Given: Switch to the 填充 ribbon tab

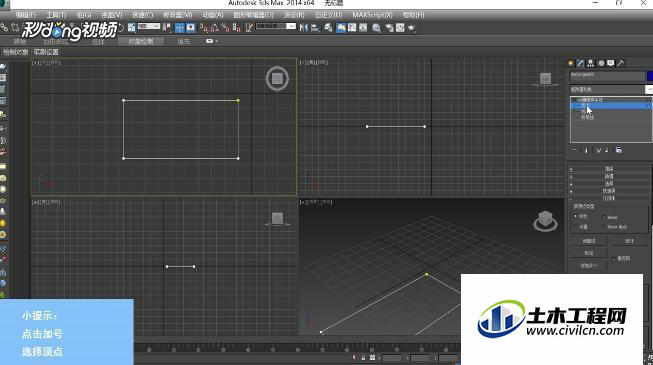Looking at the screenshot, I should click(x=184, y=41).
